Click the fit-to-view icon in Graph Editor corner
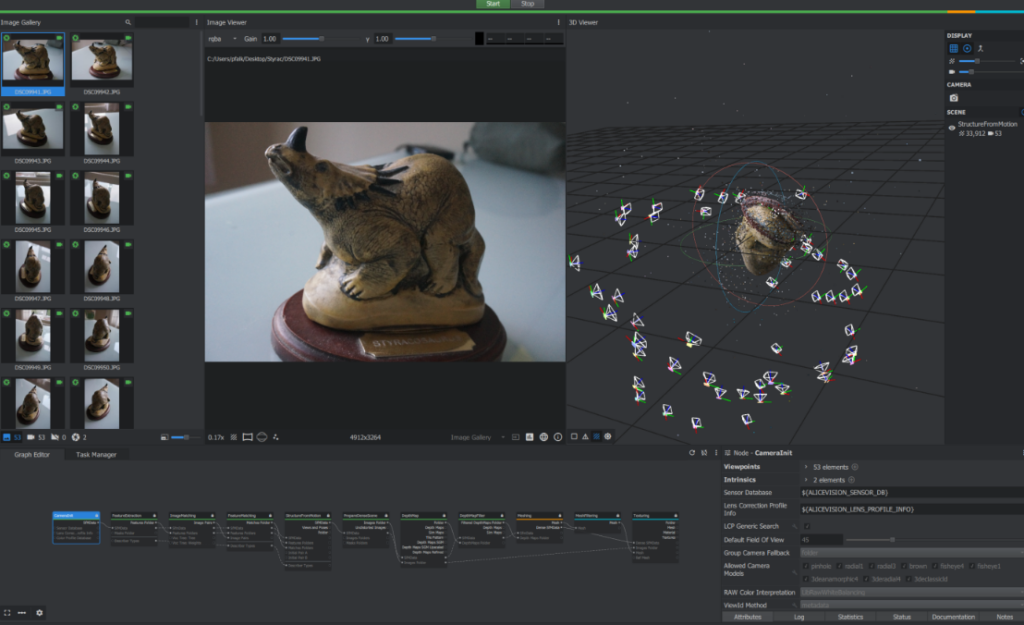Image resolution: width=1024 pixels, height=625 pixels. click(x=7, y=613)
